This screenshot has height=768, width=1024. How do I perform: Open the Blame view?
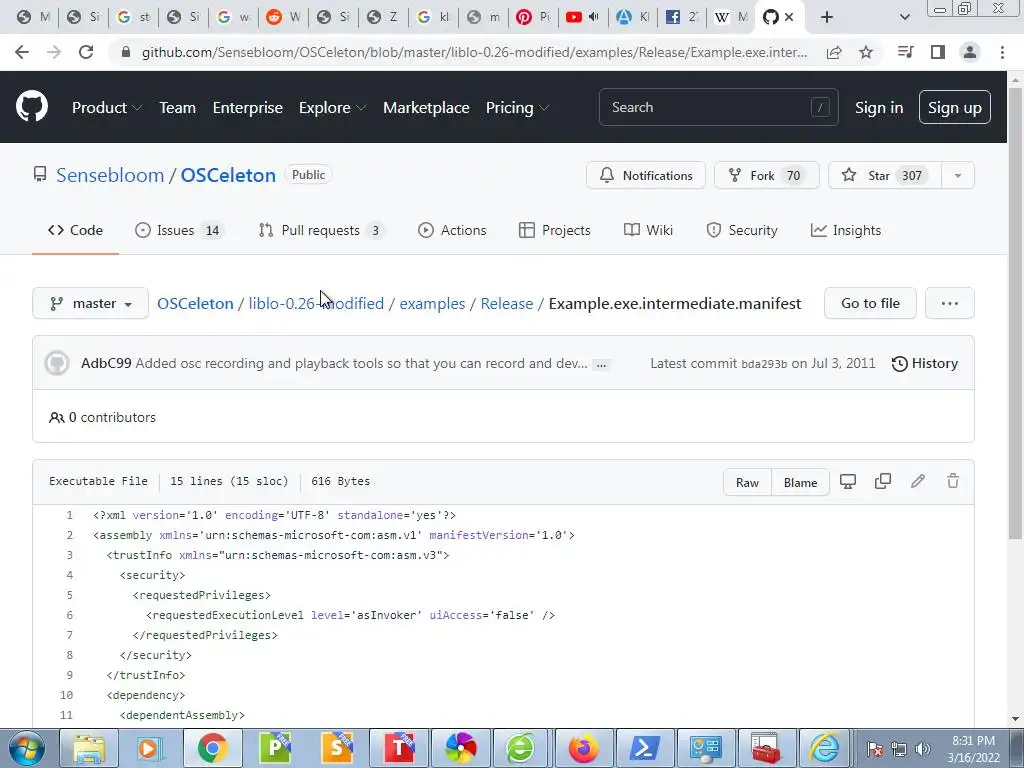click(x=800, y=483)
